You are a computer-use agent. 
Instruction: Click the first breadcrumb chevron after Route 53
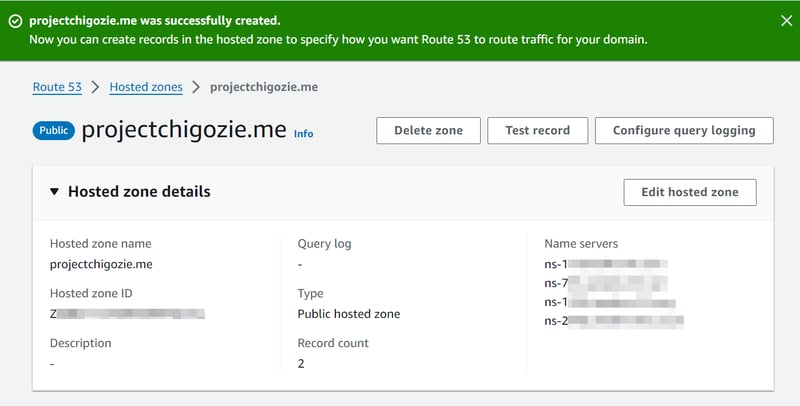coord(96,87)
